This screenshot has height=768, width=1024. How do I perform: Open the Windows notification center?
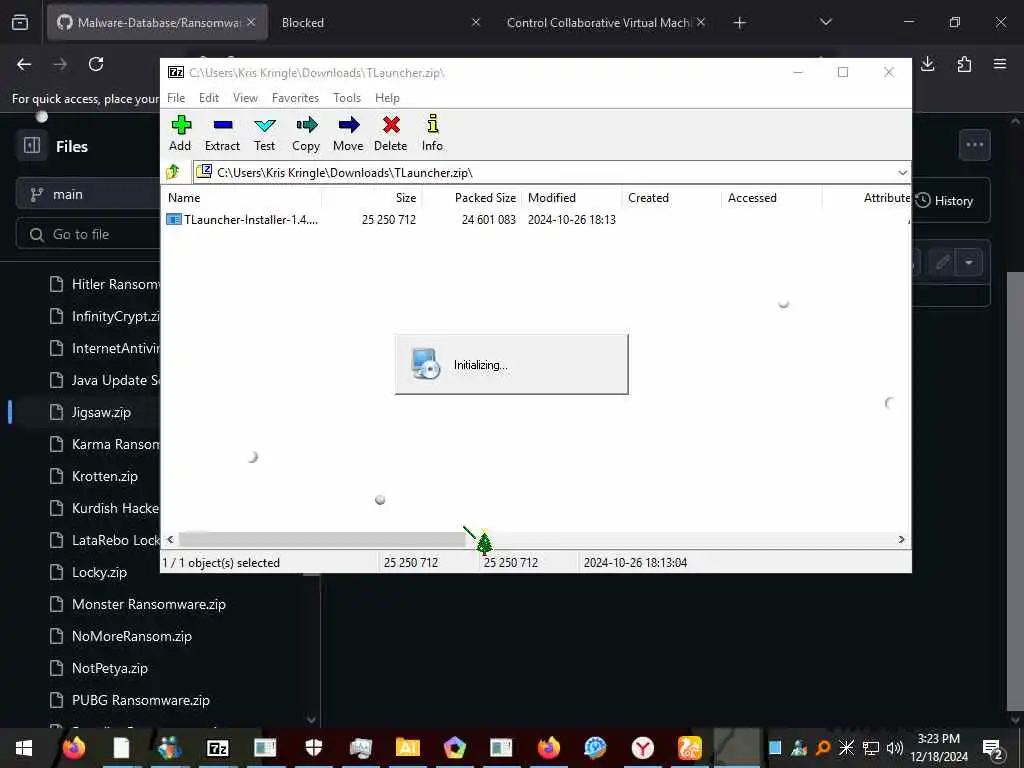coord(993,748)
